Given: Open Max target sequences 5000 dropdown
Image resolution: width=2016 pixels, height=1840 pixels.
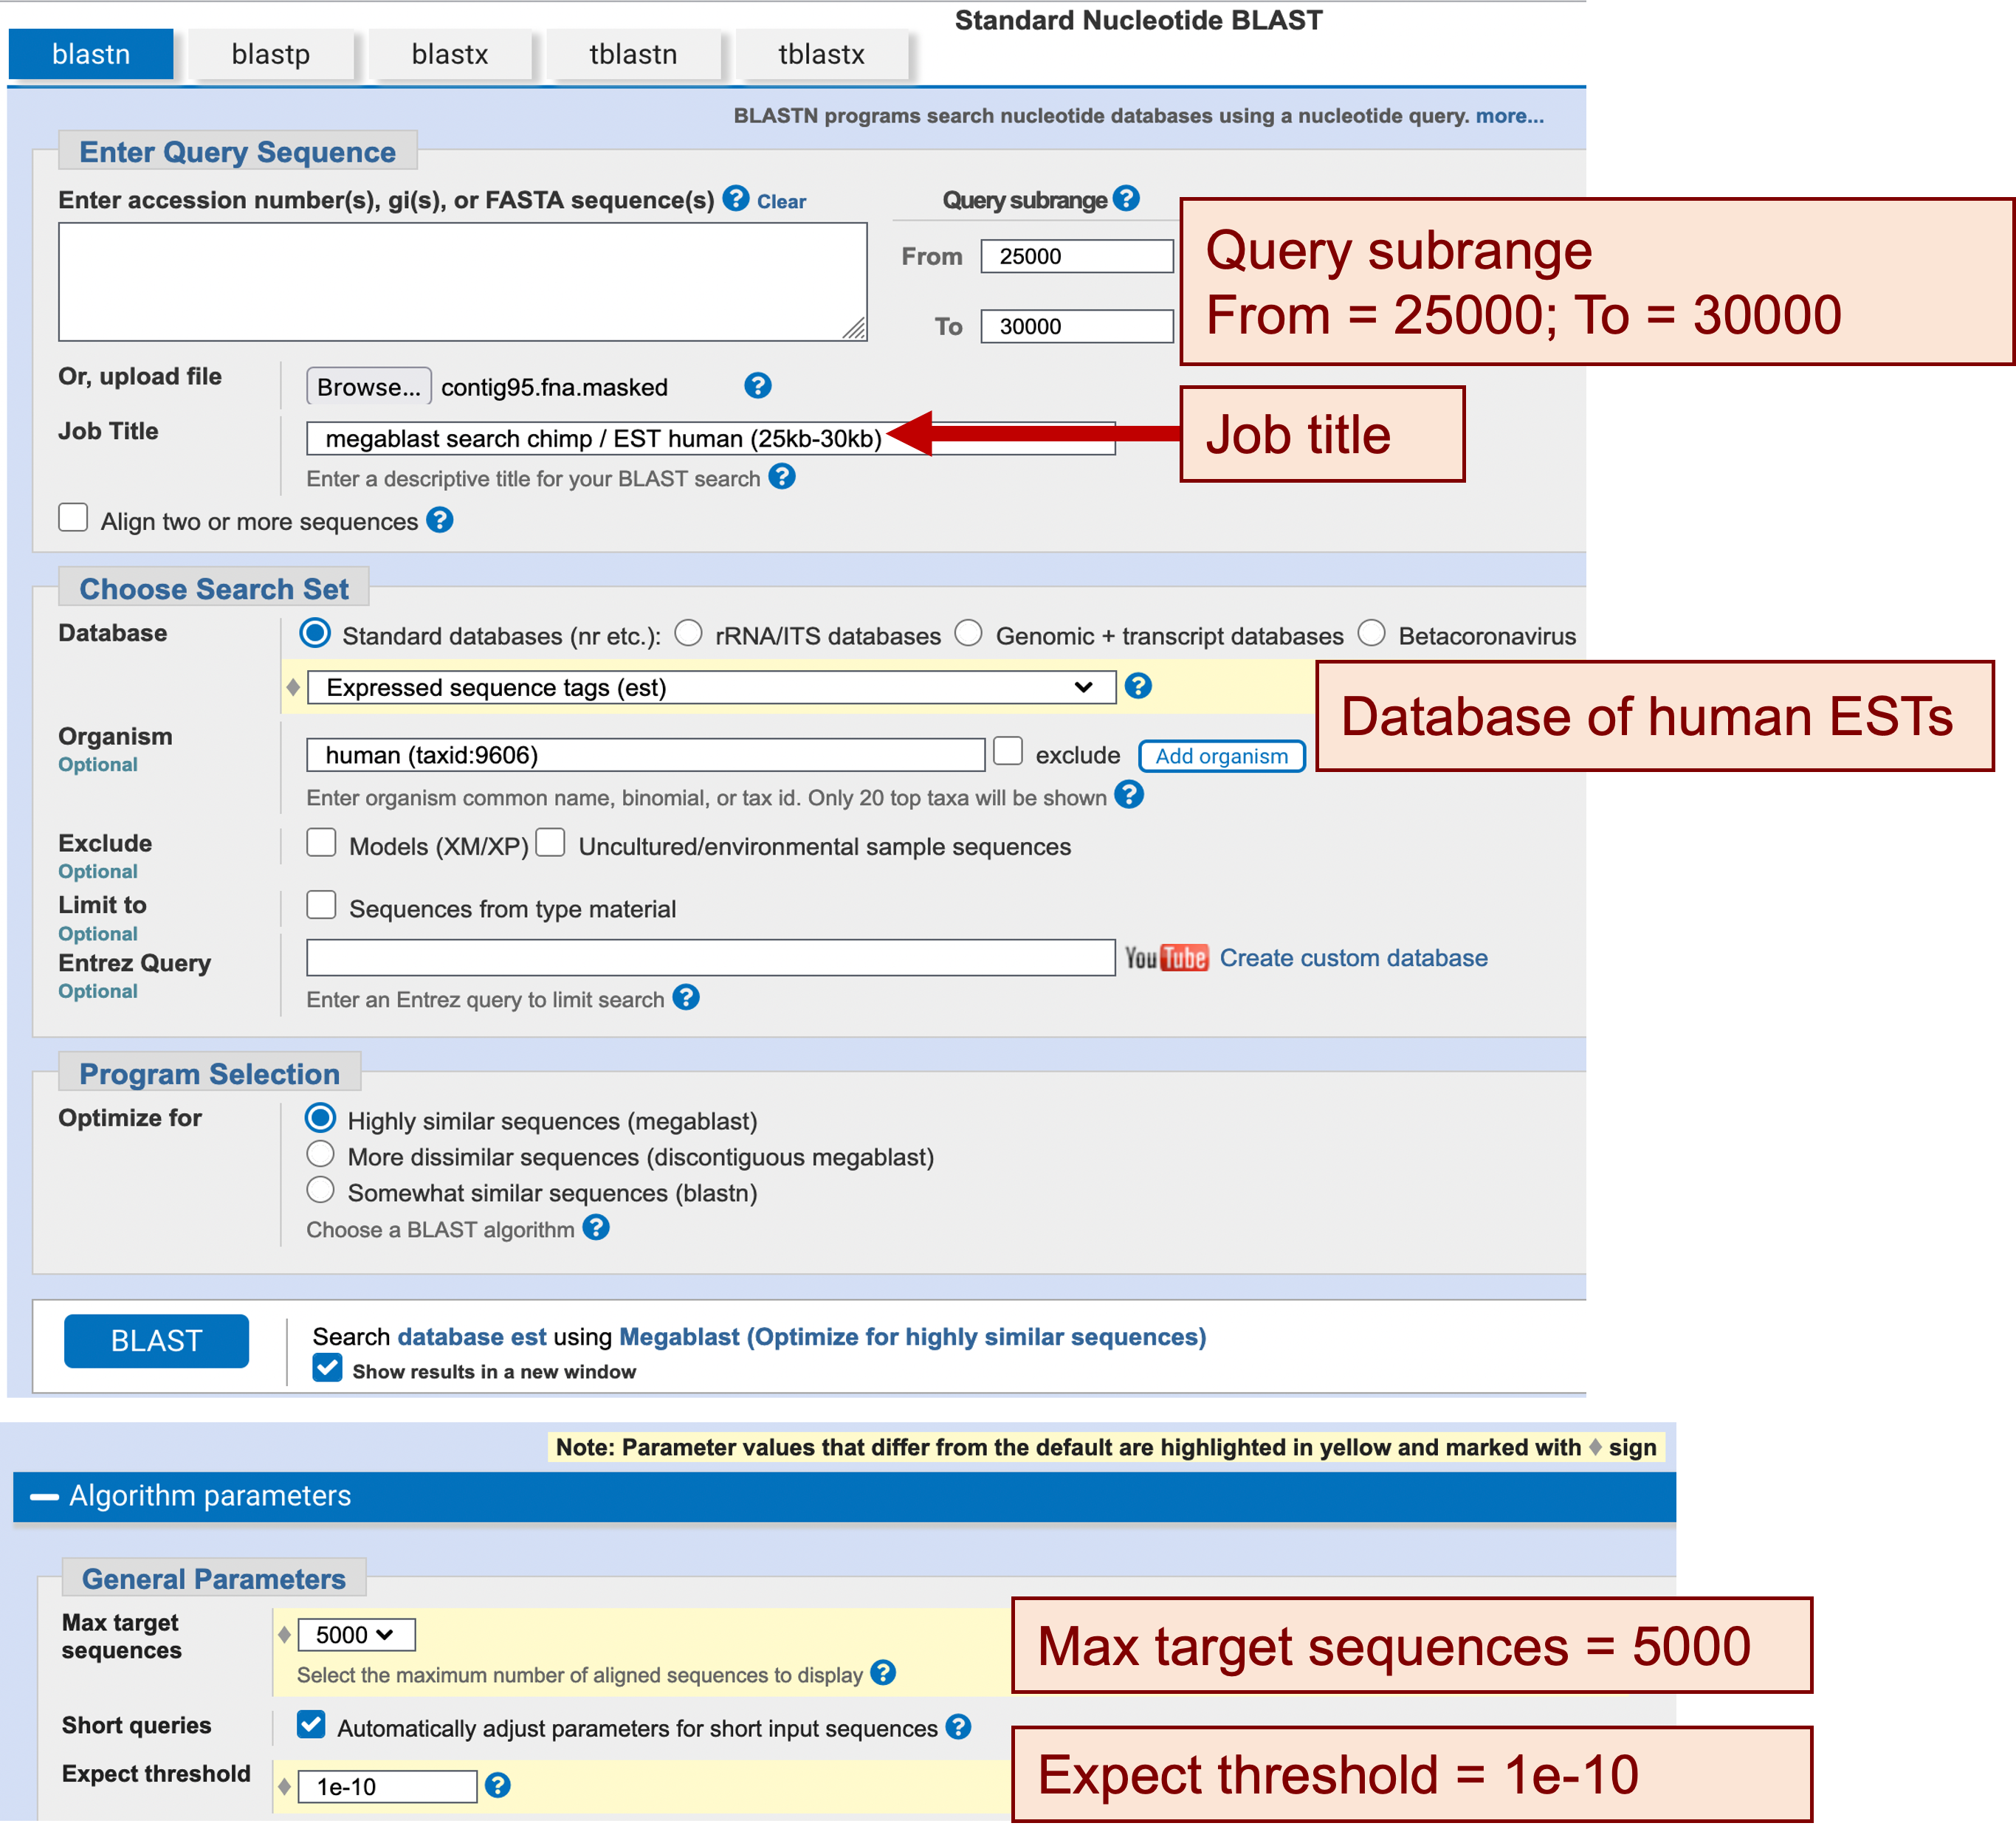Looking at the screenshot, I should tap(356, 1635).
